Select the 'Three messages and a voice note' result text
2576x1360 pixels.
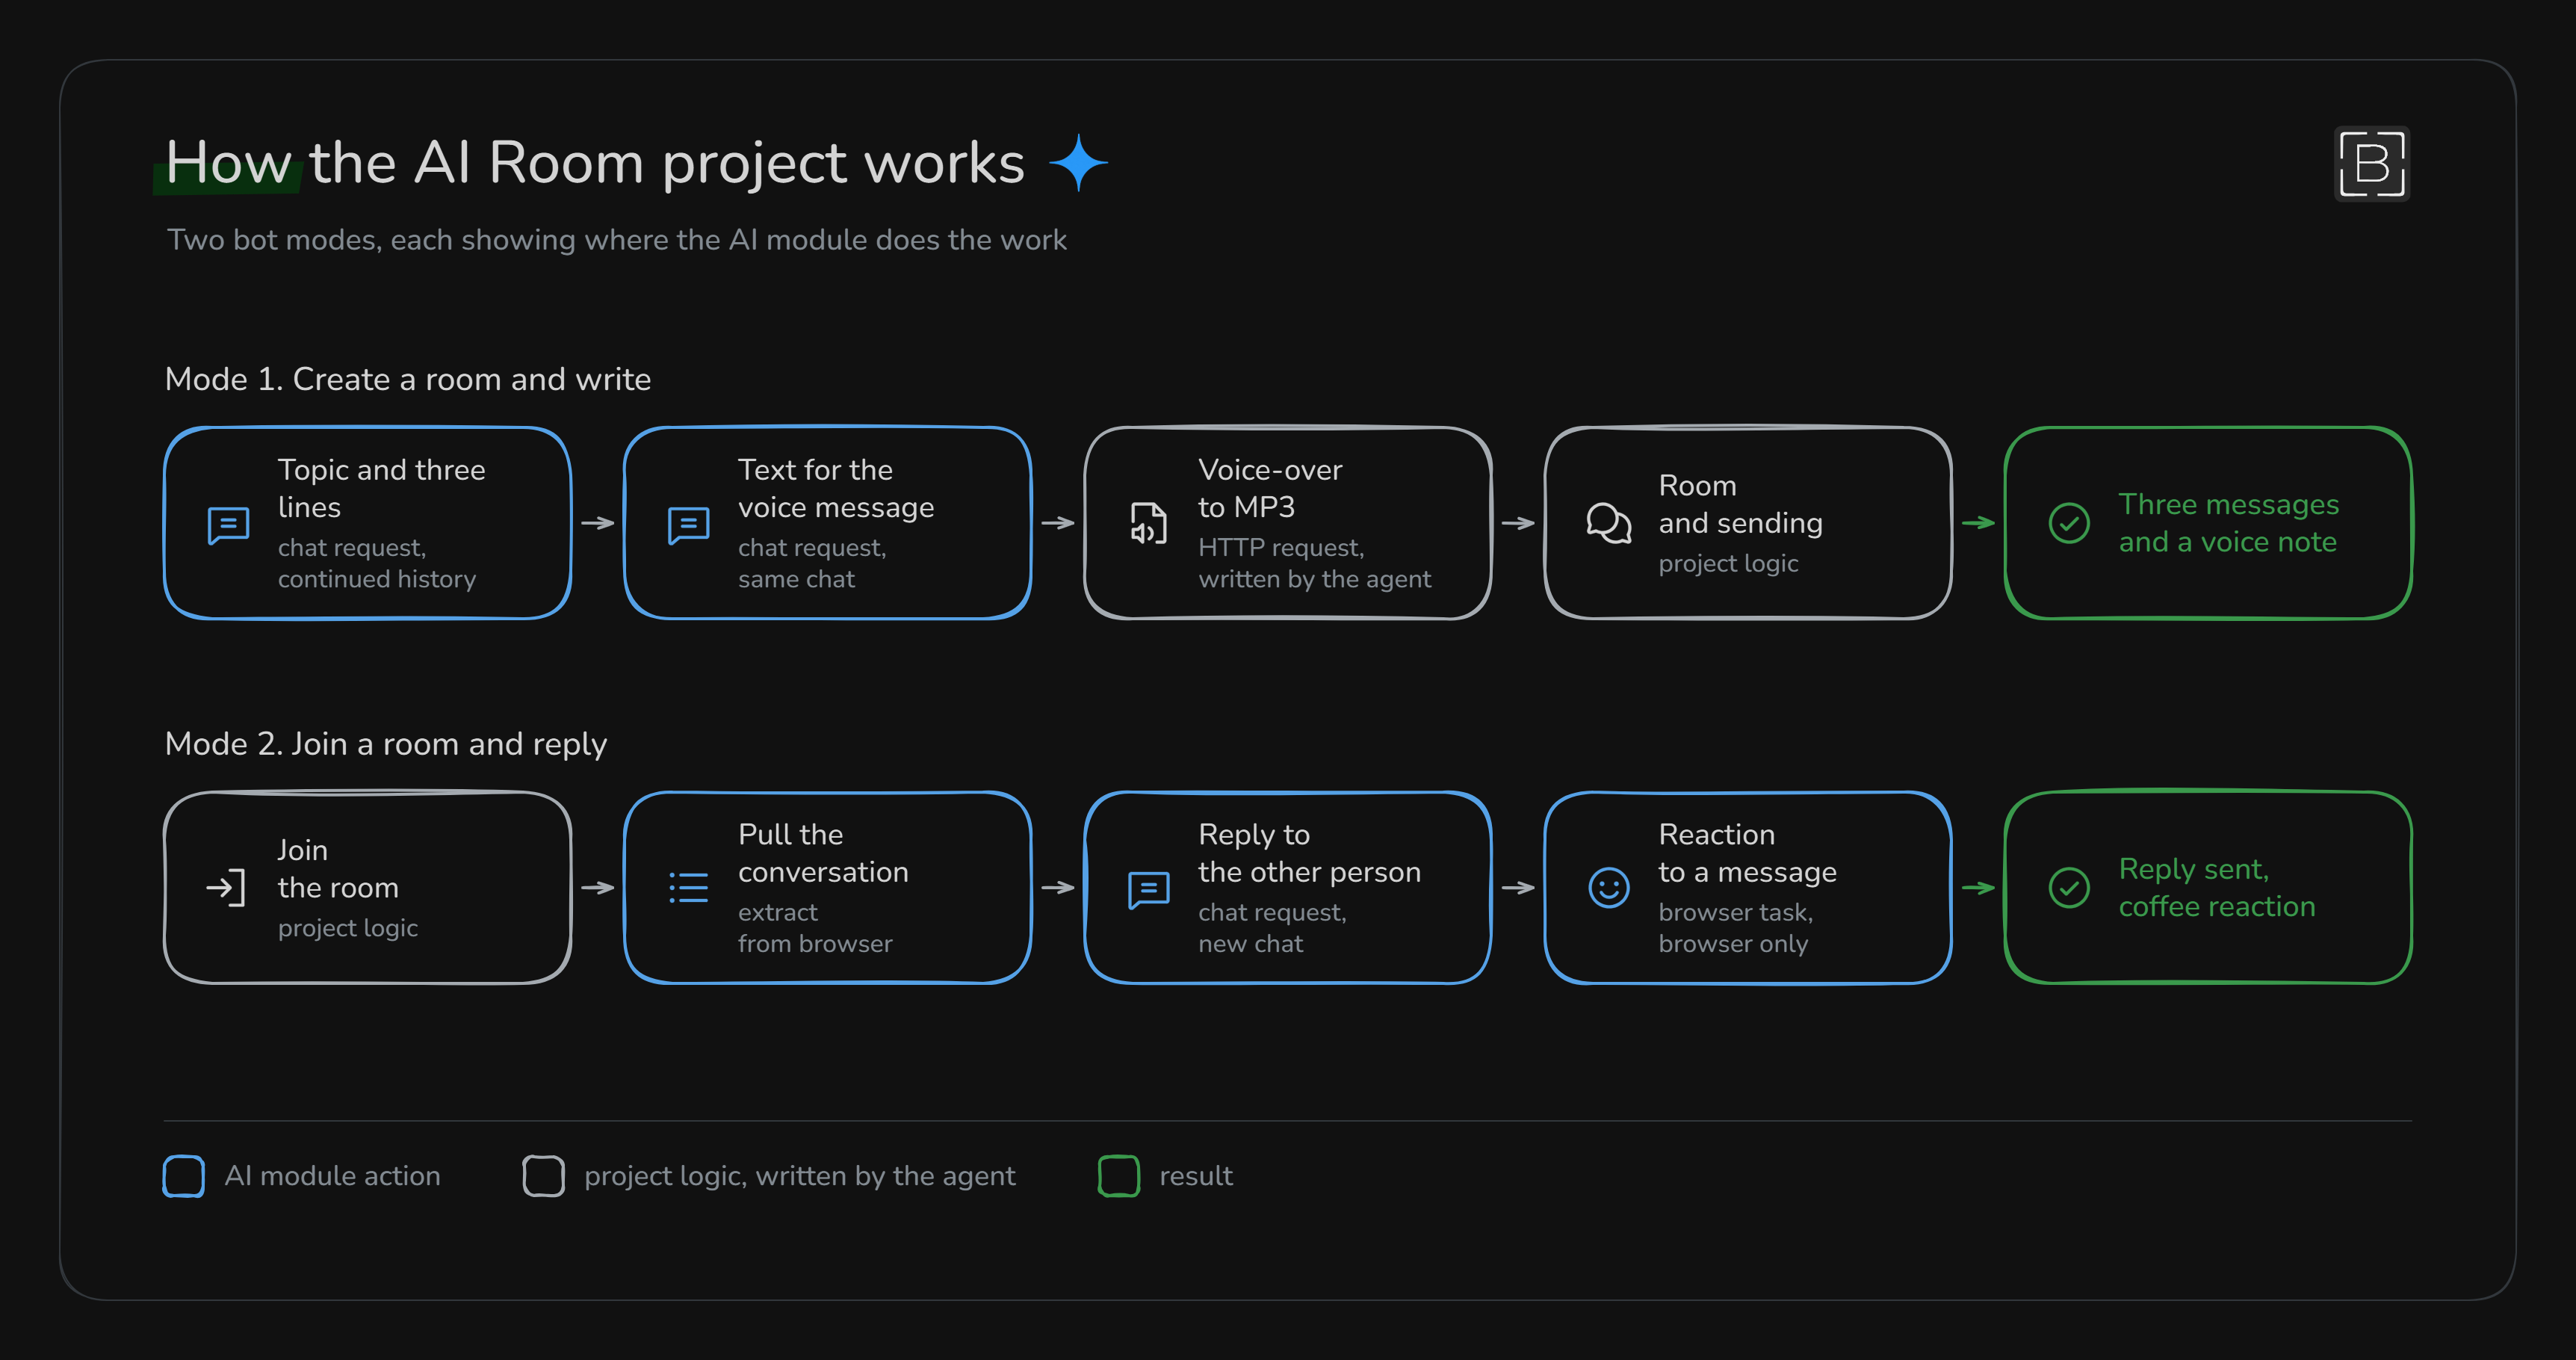pos(2228,523)
